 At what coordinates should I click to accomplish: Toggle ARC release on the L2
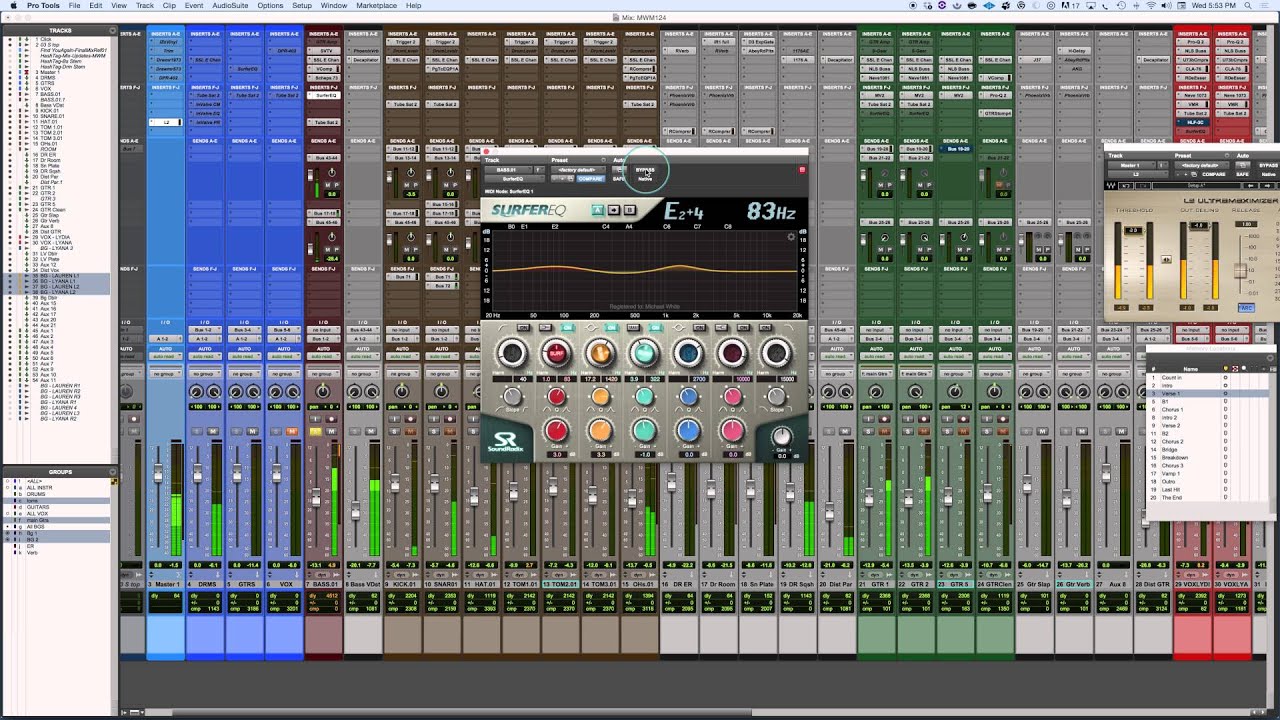1246,308
